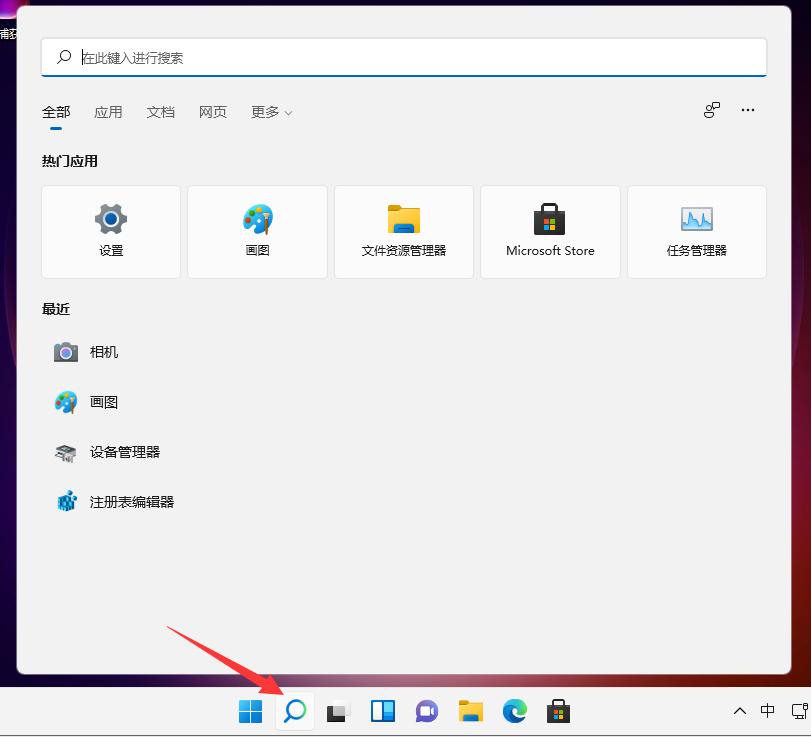Image resolution: width=811 pixels, height=737 pixels.
Task: Click the network icon in the tray
Action: pyautogui.click(x=800, y=711)
